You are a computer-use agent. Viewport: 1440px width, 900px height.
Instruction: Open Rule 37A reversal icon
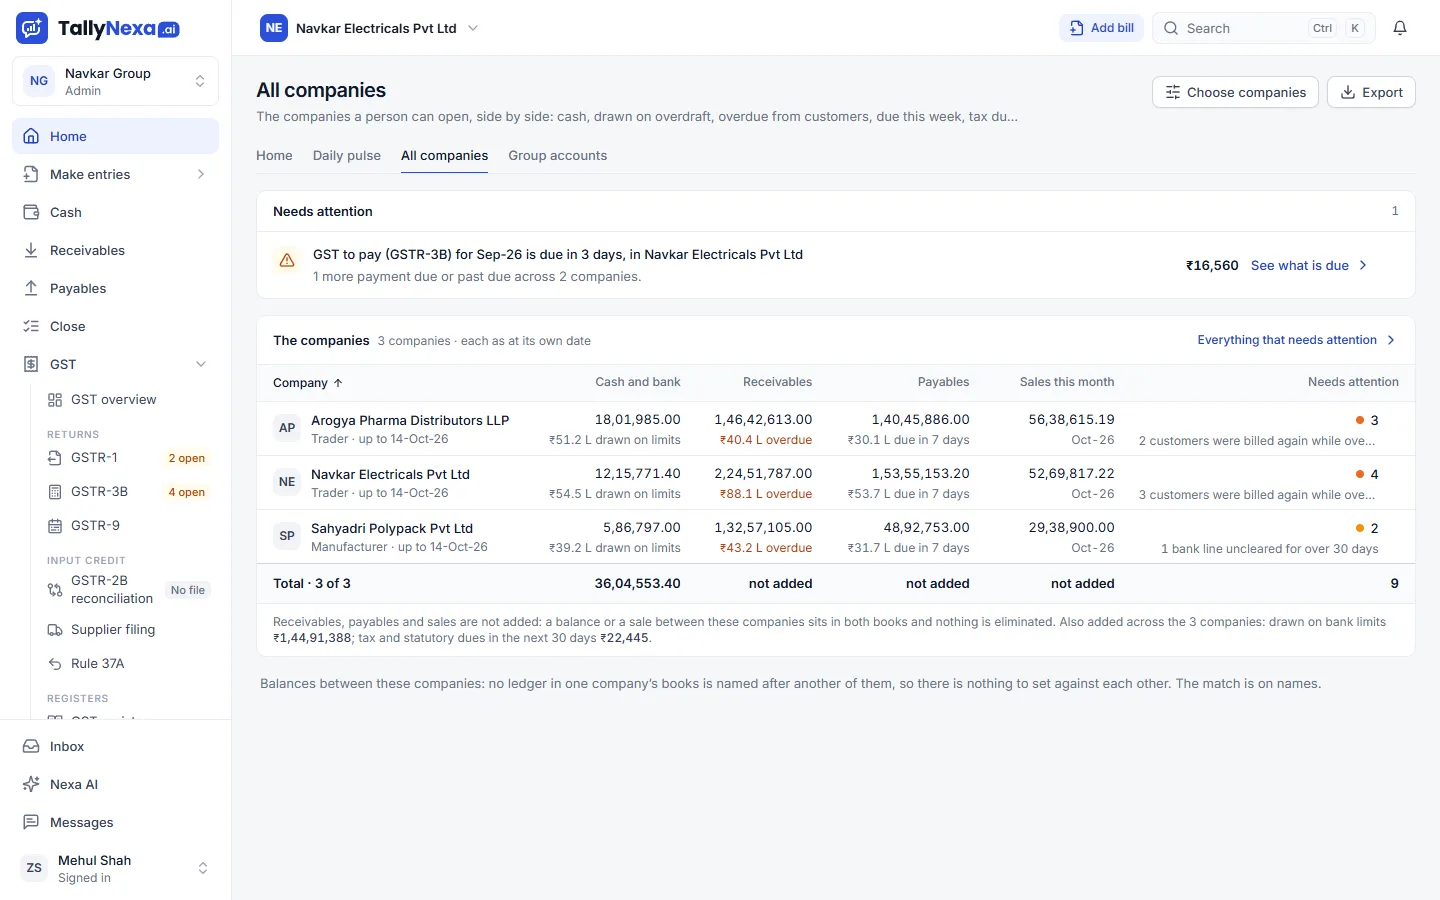click(55, 664)
